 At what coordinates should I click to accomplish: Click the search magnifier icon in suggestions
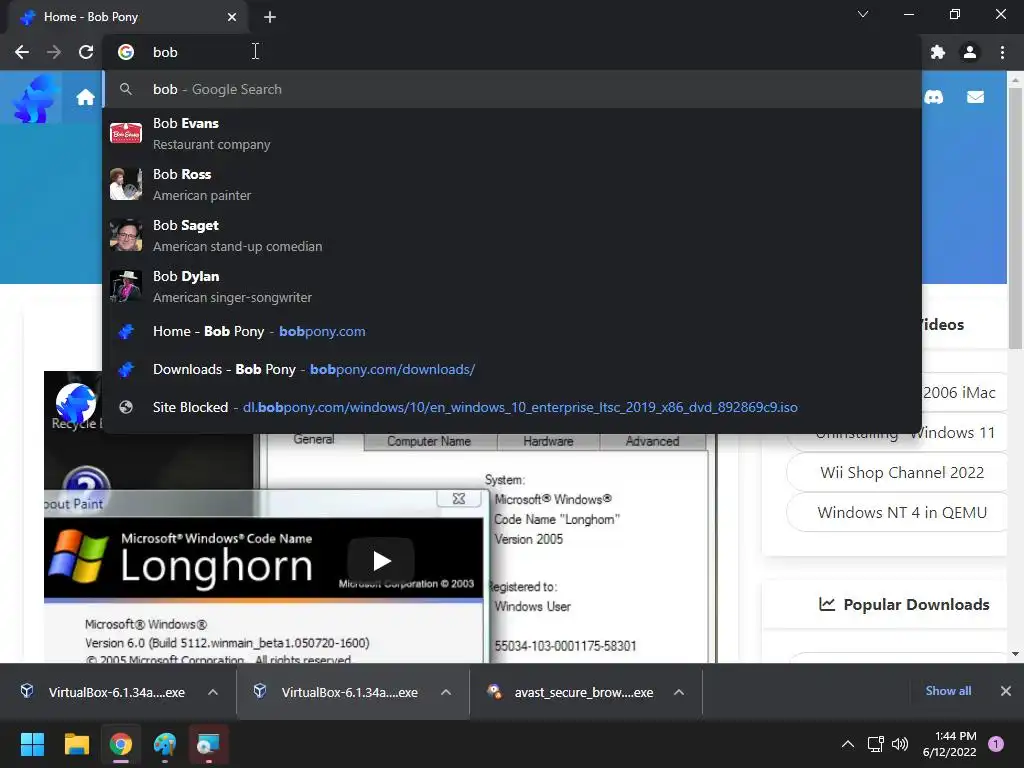(126, 89)
